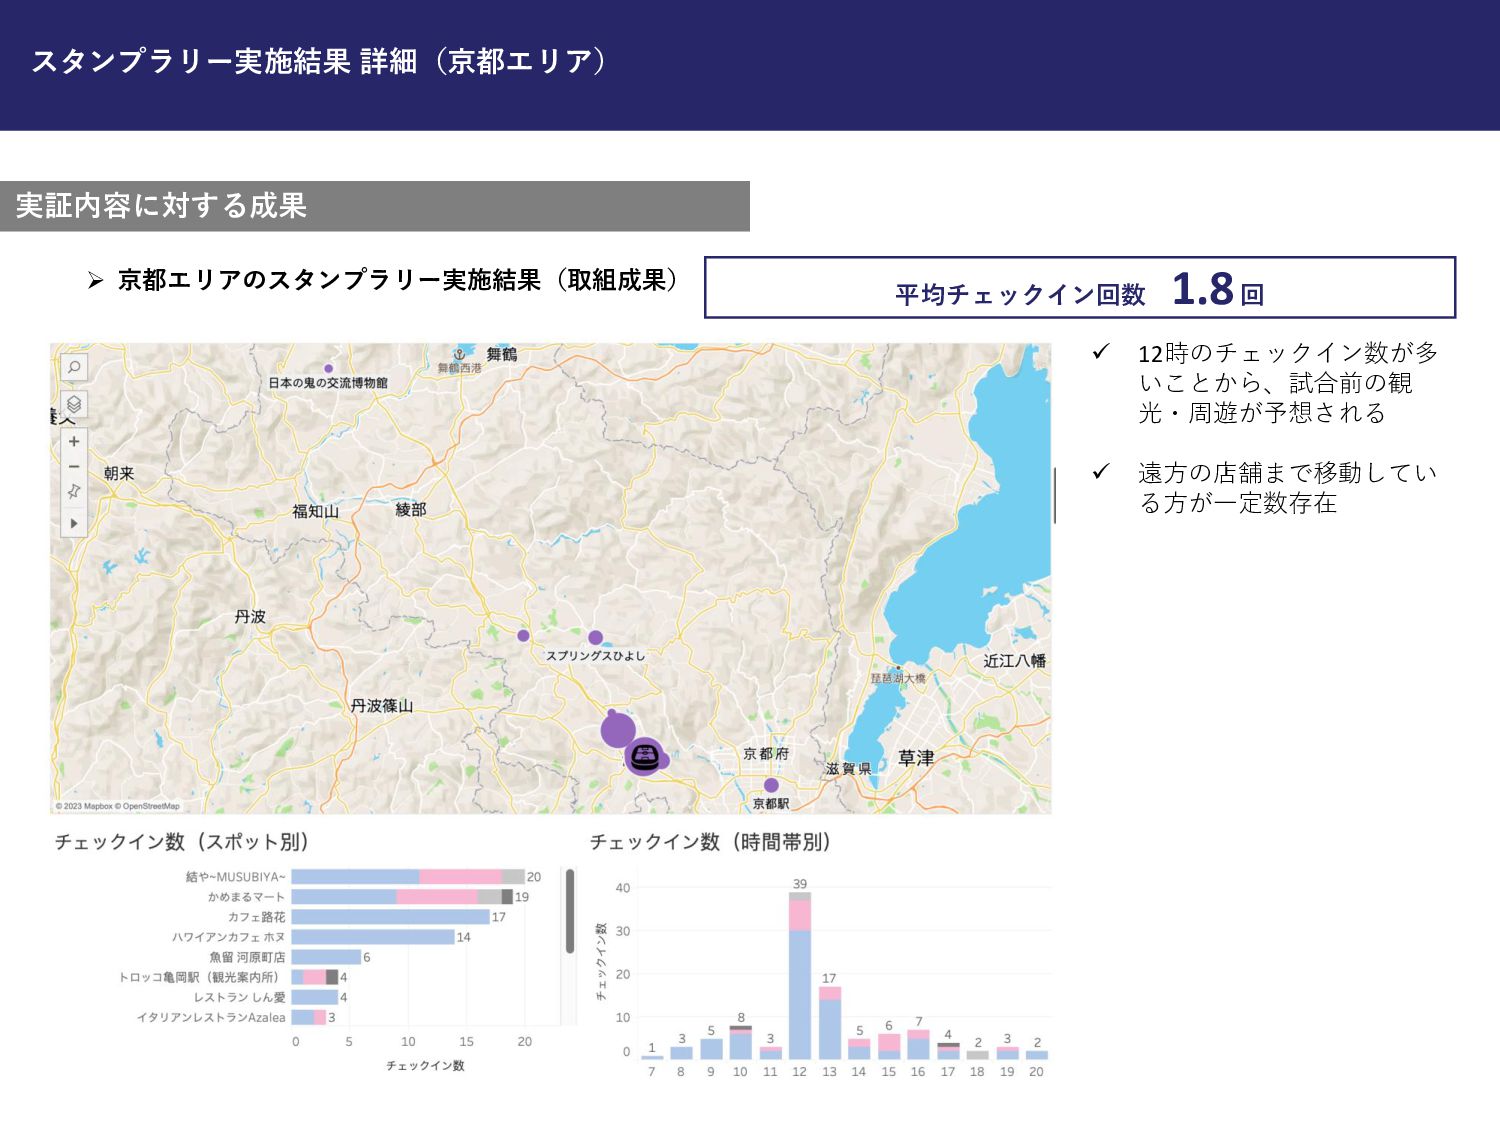Click the 10 o'clock bar labeled 8
Viewport: 1500px width, 1125px height.
tap(741, 1042)
